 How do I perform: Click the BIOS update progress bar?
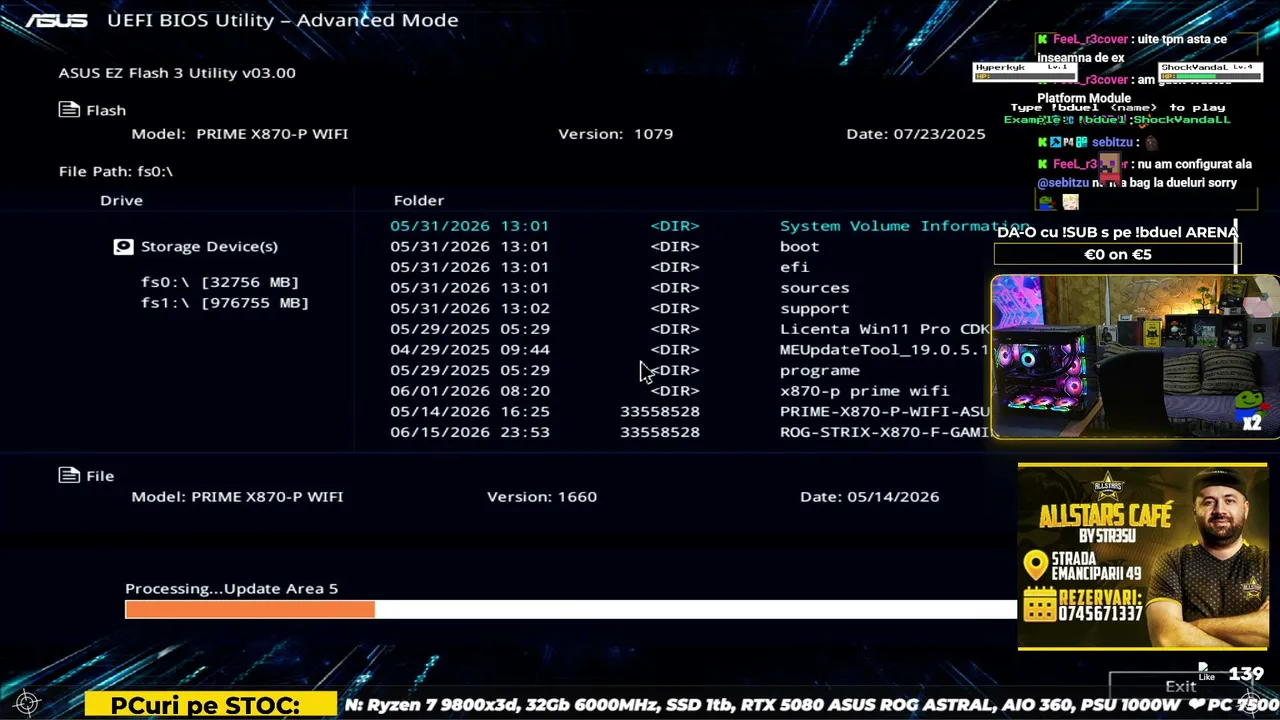pos(571,609)
